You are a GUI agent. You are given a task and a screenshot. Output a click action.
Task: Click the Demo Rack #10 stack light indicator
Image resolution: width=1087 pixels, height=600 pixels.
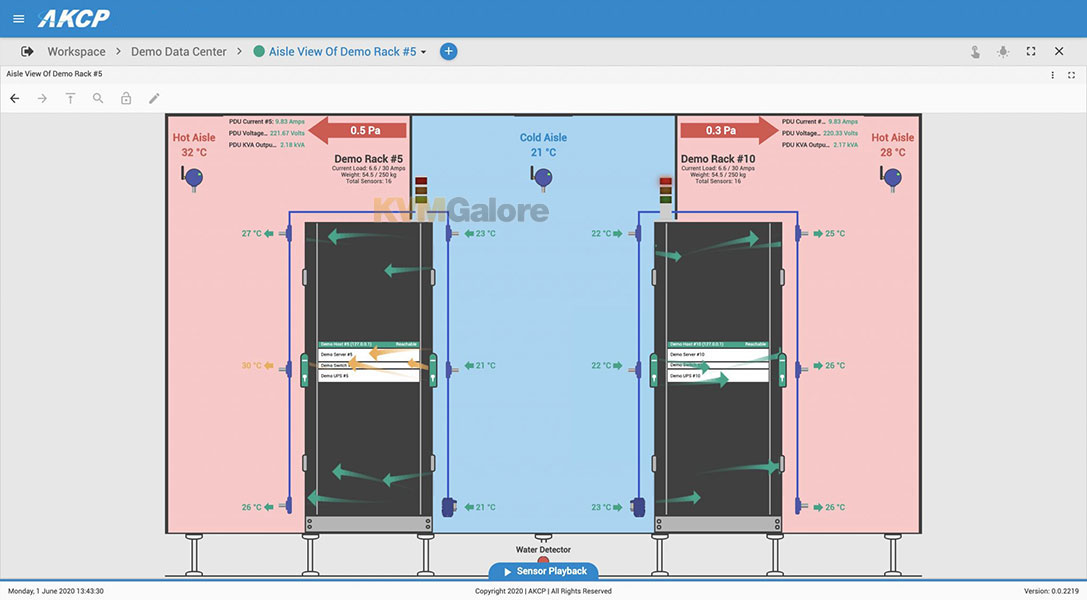[x=665, y=190]
